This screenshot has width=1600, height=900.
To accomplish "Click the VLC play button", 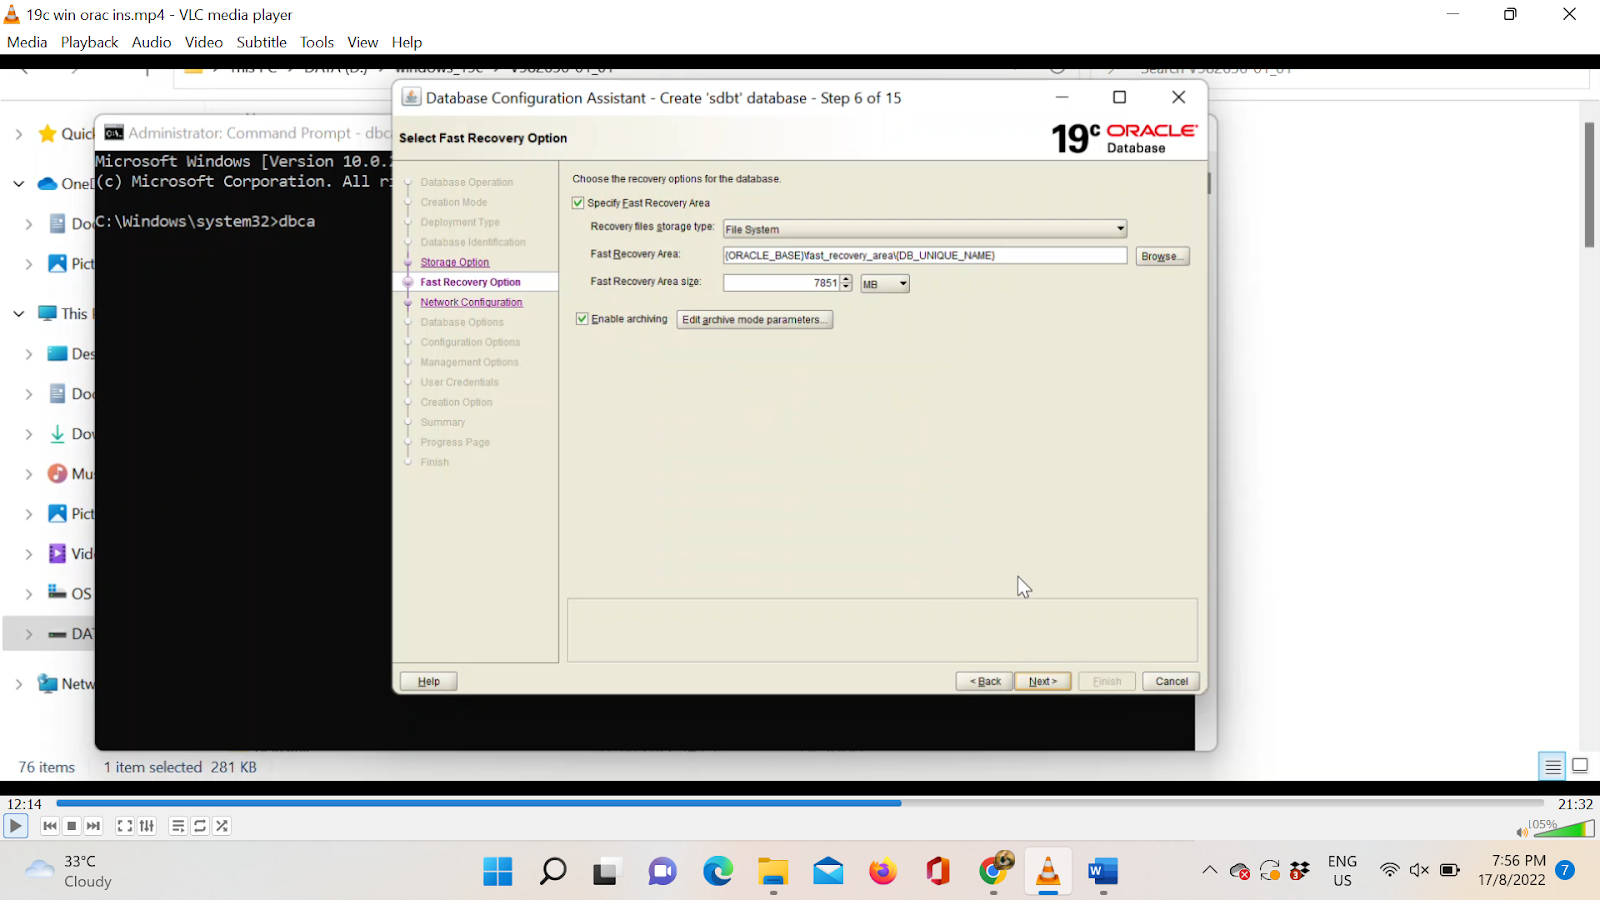I will pos(15,826).
